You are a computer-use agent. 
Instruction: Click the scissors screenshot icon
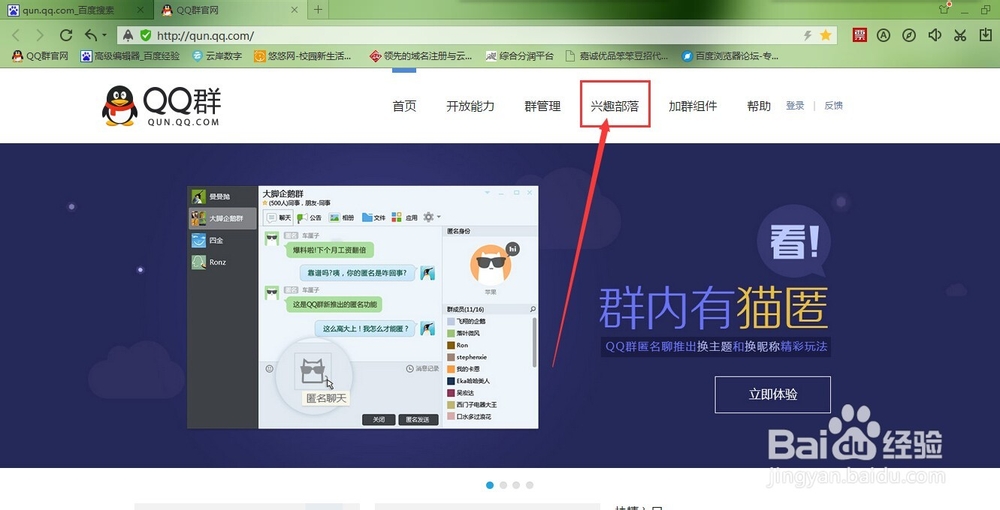[960, 35]
